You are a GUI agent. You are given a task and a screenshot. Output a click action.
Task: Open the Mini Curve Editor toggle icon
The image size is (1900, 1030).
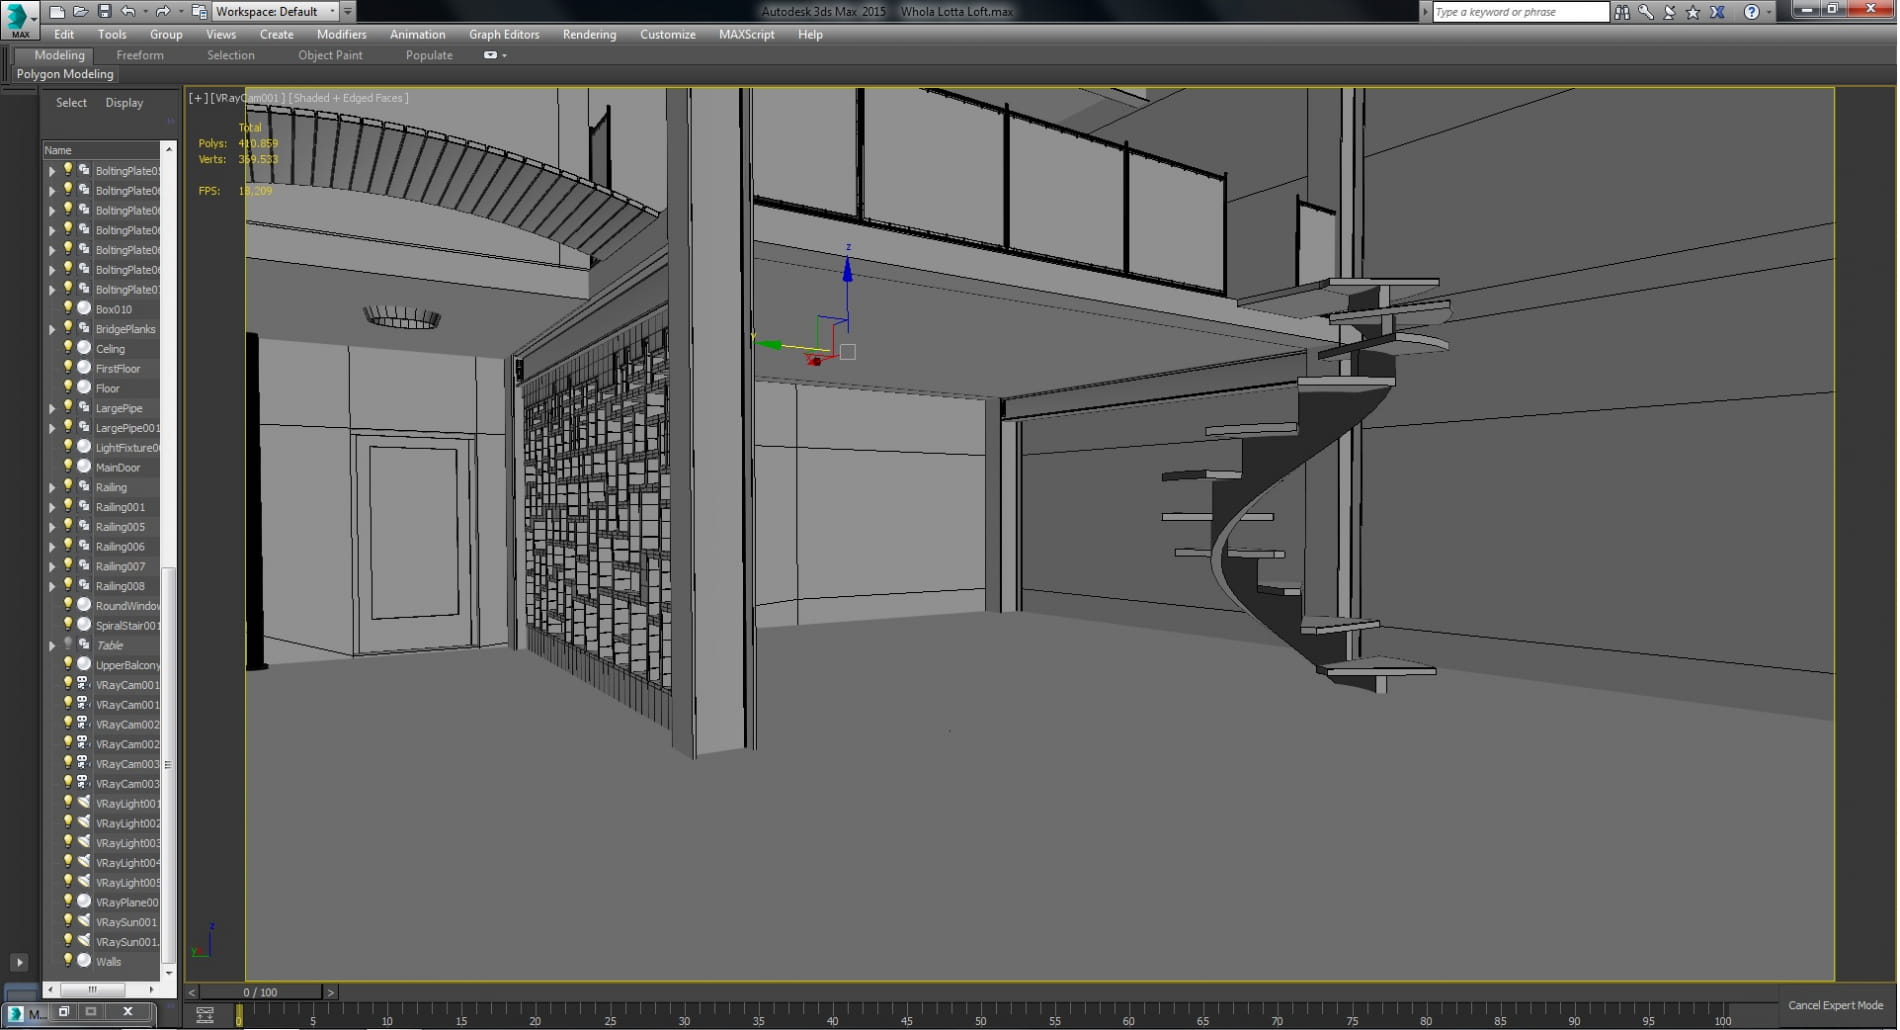click(205, 1015)
